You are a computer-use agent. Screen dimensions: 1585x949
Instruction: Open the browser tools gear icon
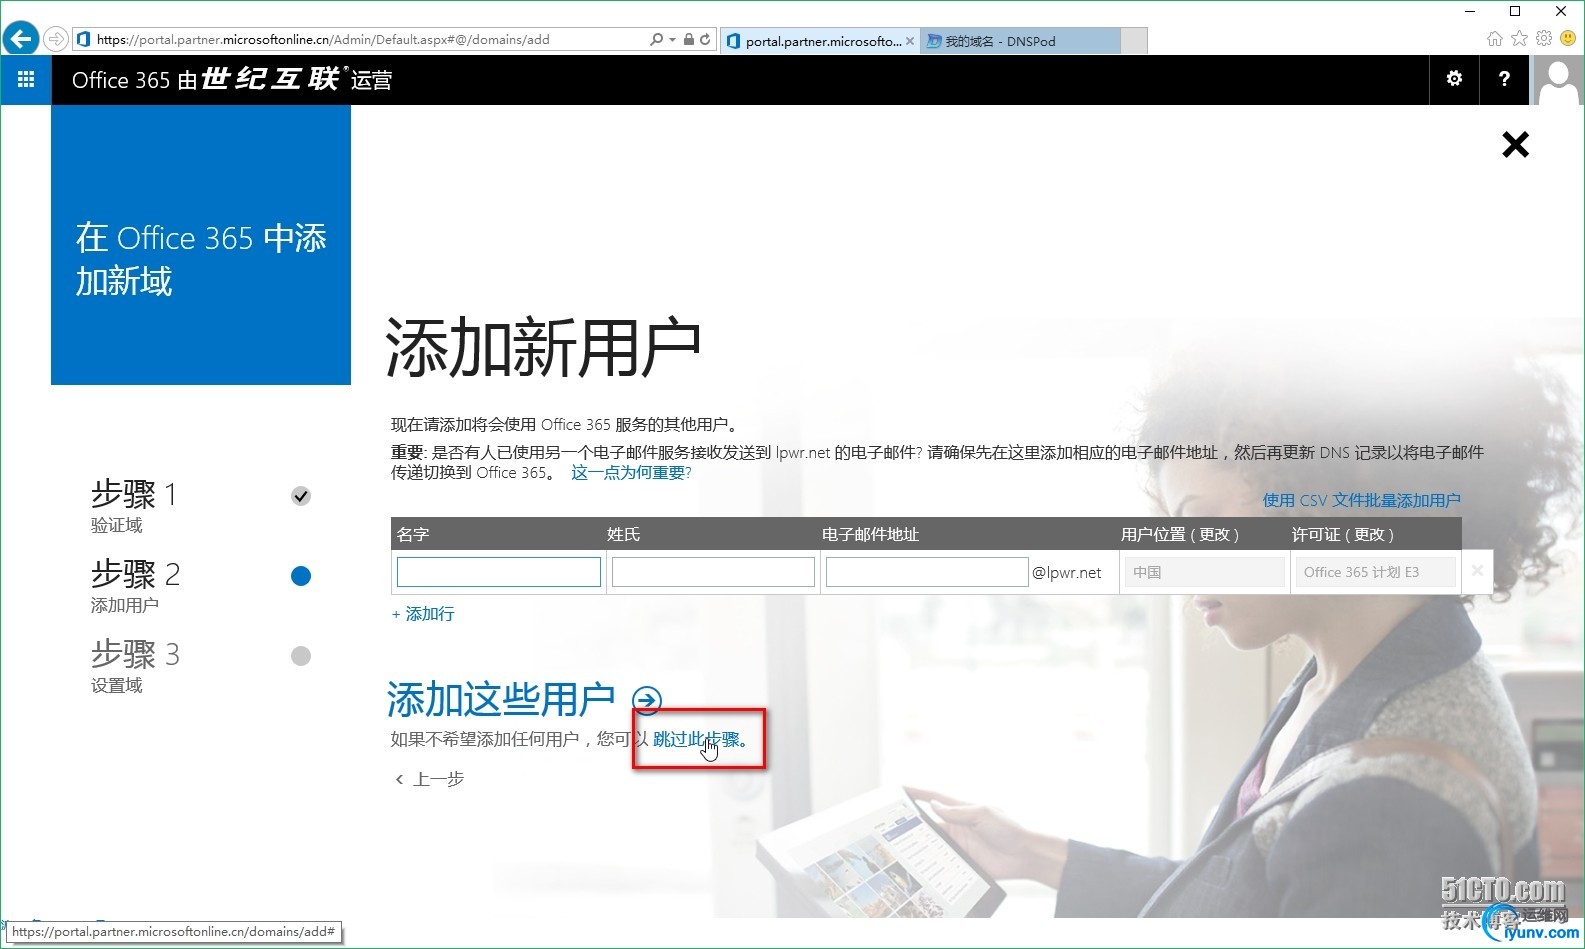(x=1544, y=39)
